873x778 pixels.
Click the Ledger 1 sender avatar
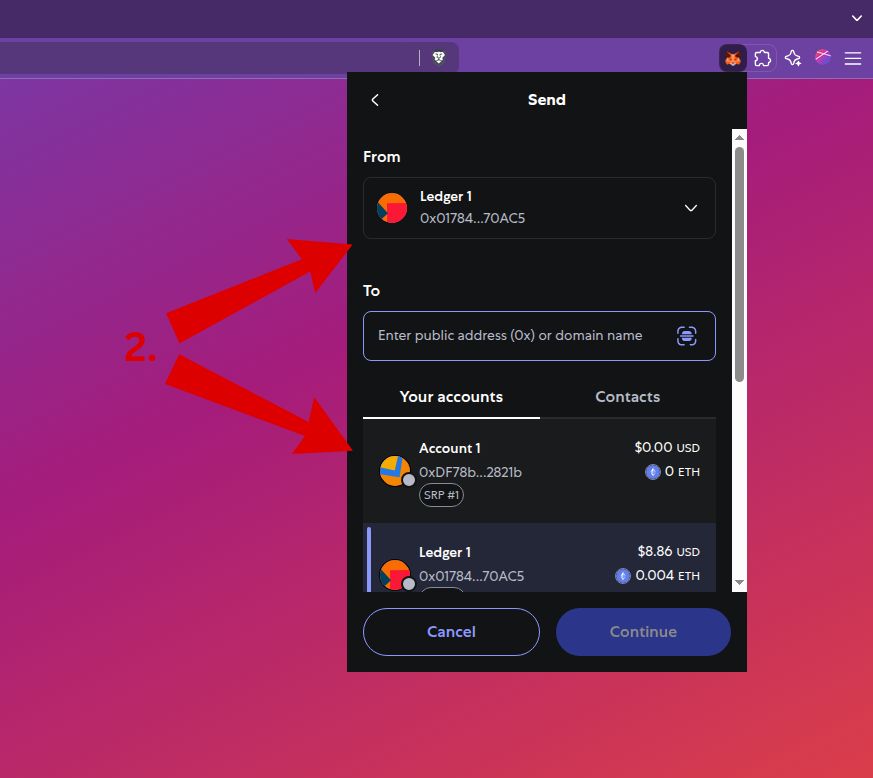[x=392, y=208]
